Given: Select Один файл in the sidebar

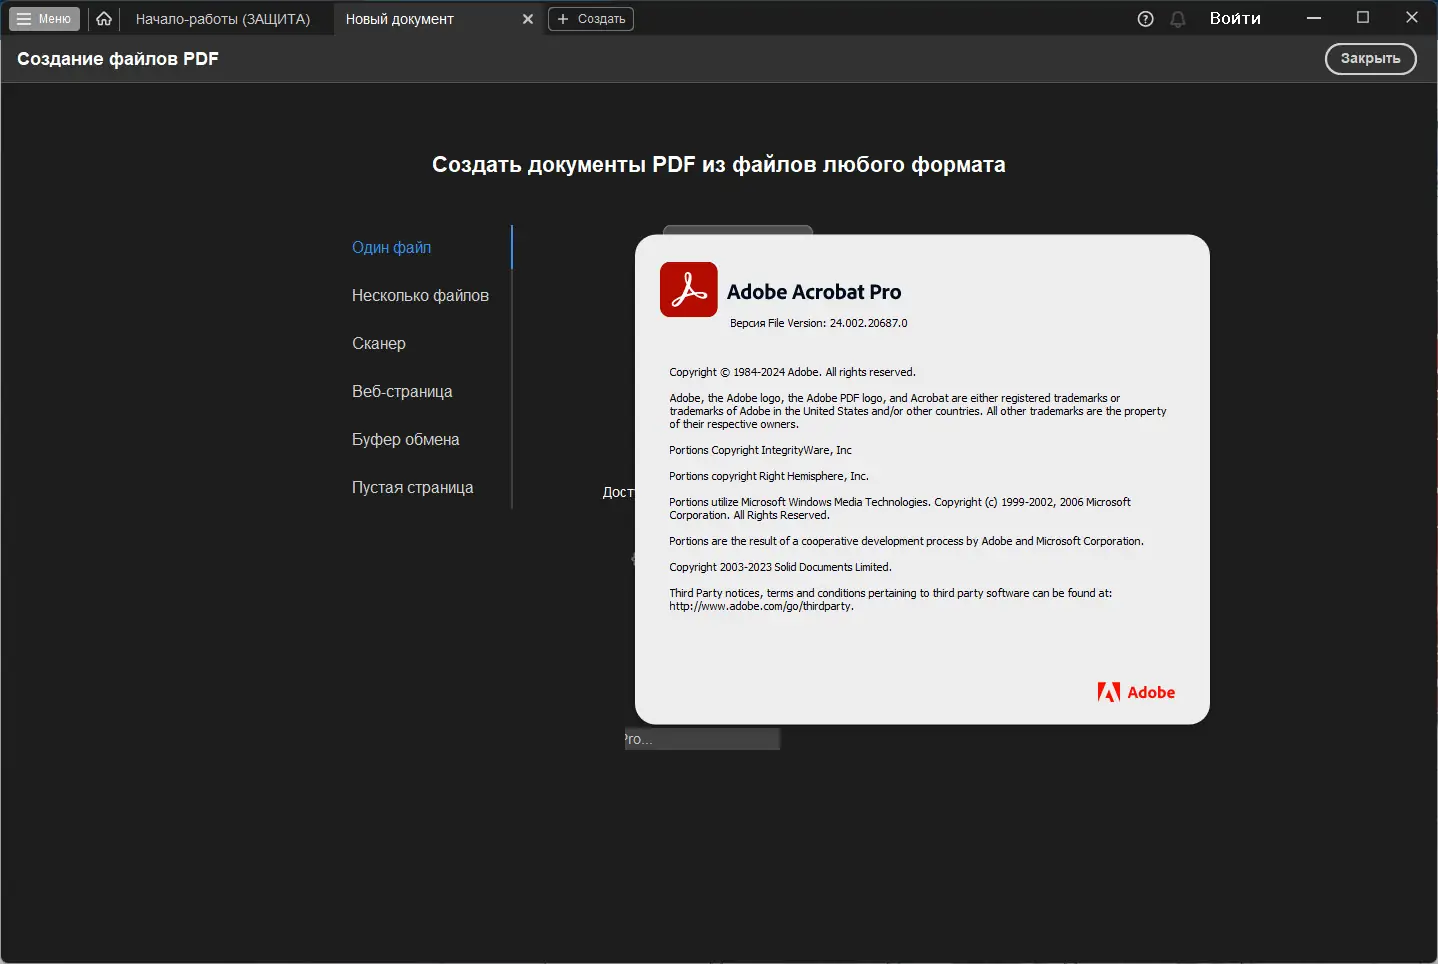Looking at the screenshot, I should pos(391,247).
